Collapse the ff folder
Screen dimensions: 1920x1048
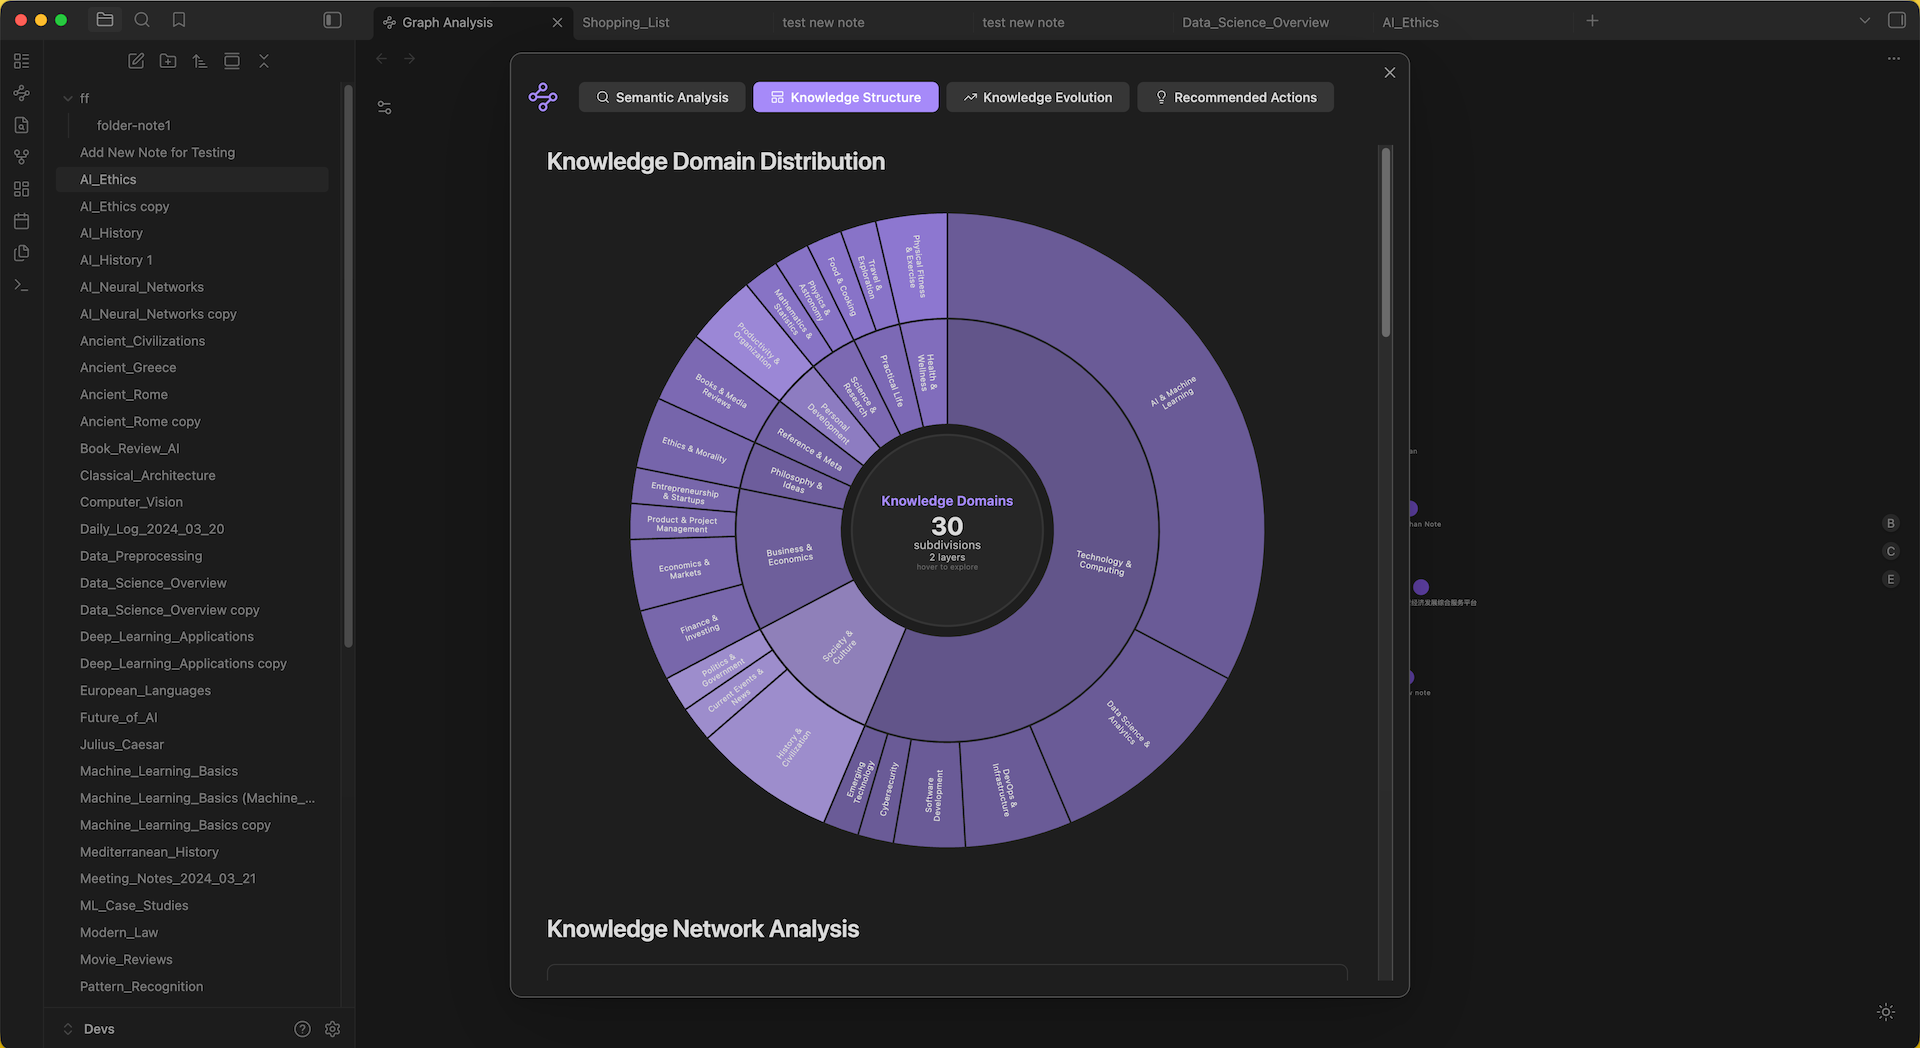tap(68, 98)
